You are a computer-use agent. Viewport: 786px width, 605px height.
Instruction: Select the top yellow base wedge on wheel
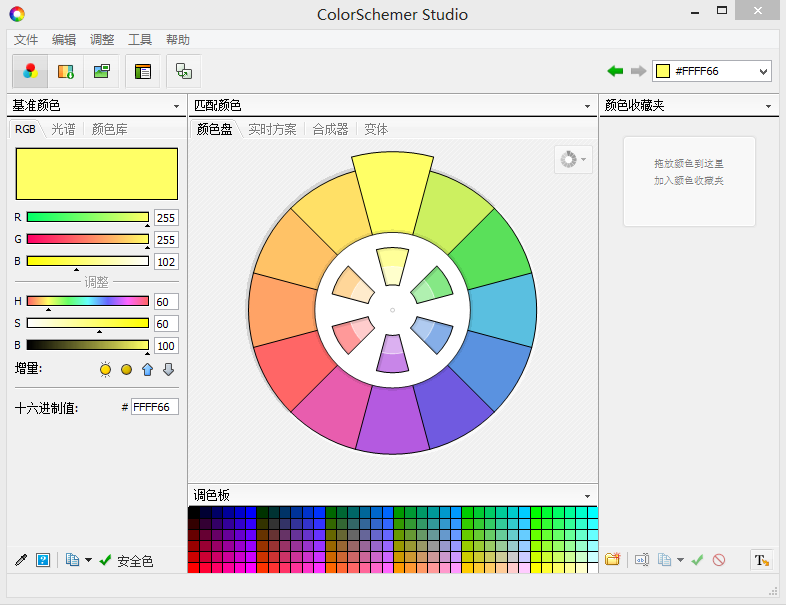point(392,193)
